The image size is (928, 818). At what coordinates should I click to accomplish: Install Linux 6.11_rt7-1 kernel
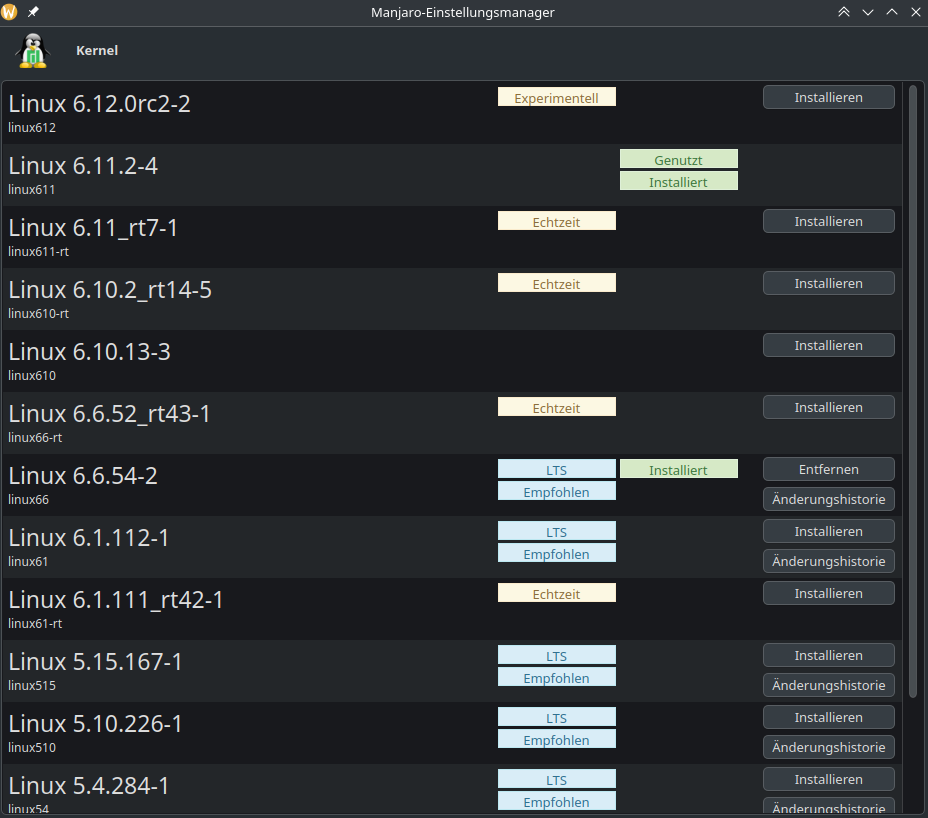pos(829,221)
